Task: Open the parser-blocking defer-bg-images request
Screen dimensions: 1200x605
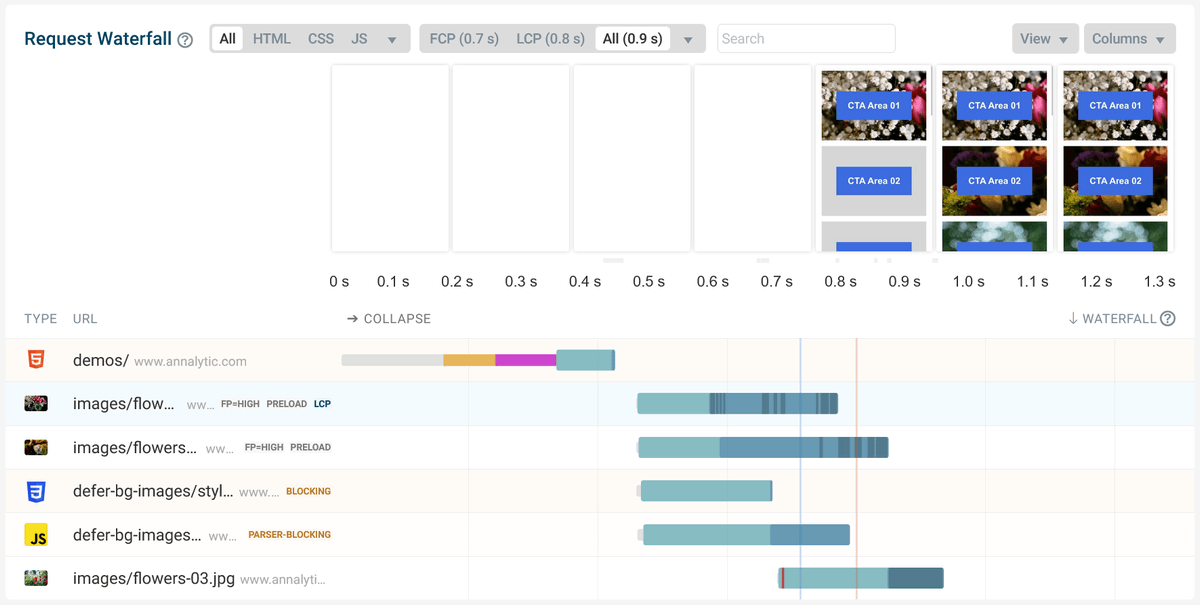Action: click(x=600, y=535)
